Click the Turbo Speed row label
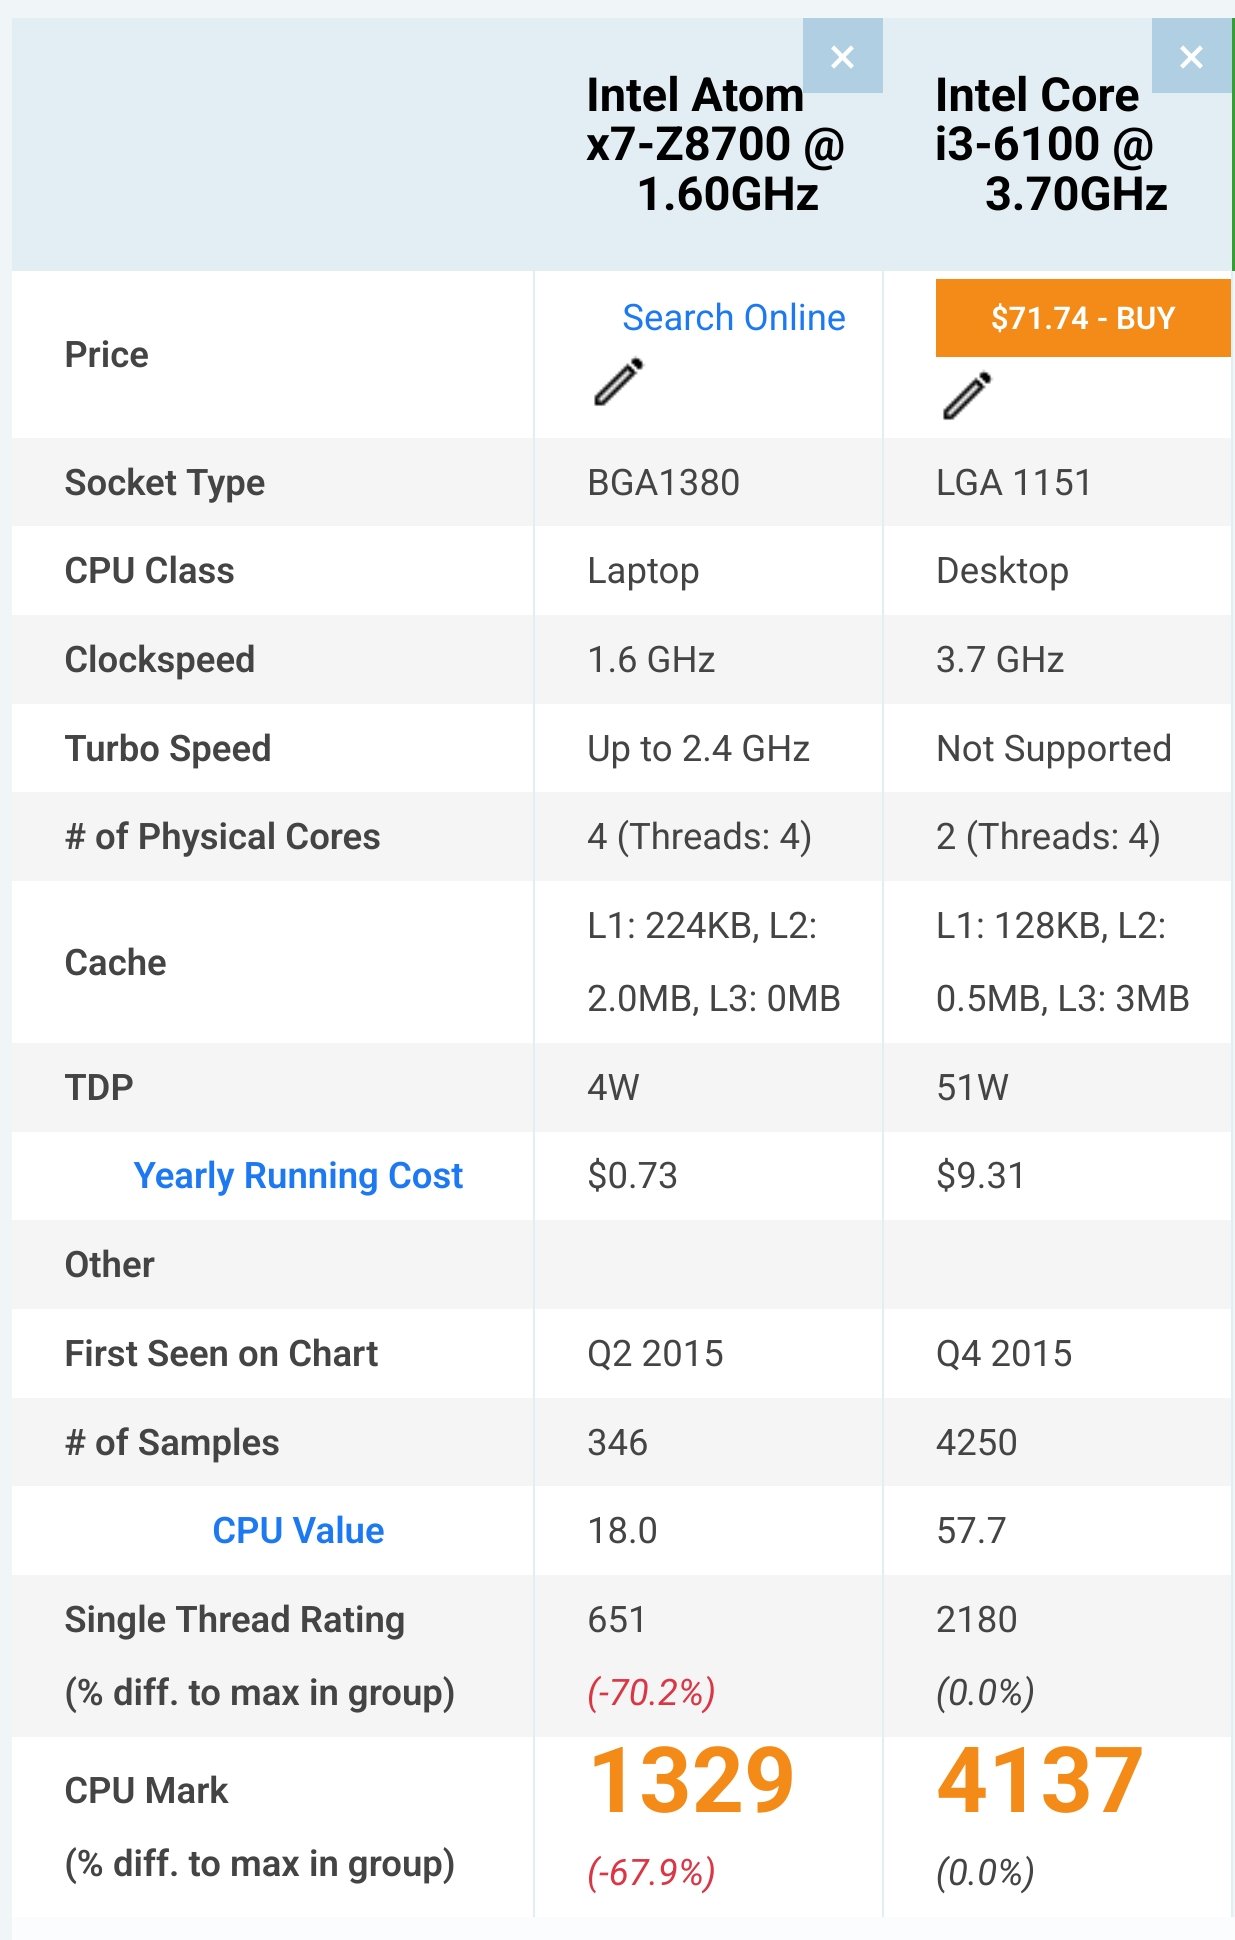The width and height of the screenshot is (1235, 1940). coord(168,749)
